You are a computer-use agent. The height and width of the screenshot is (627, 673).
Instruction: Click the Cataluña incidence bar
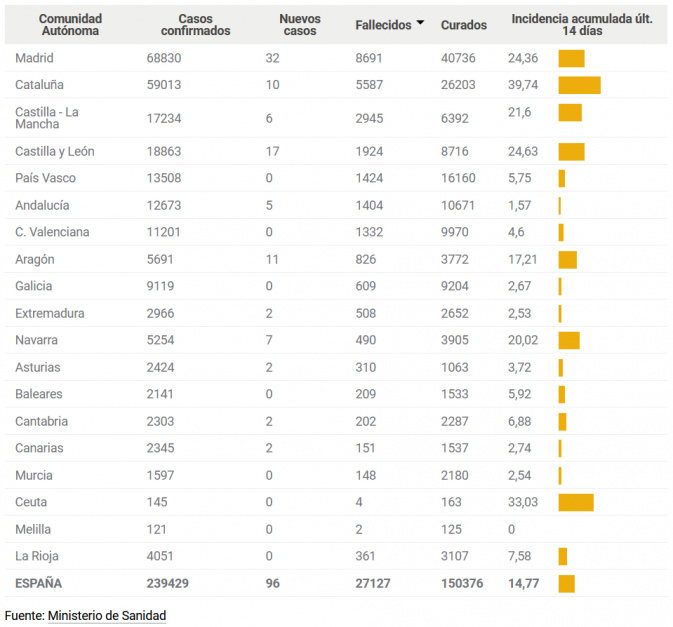click(x=579, y=85)
